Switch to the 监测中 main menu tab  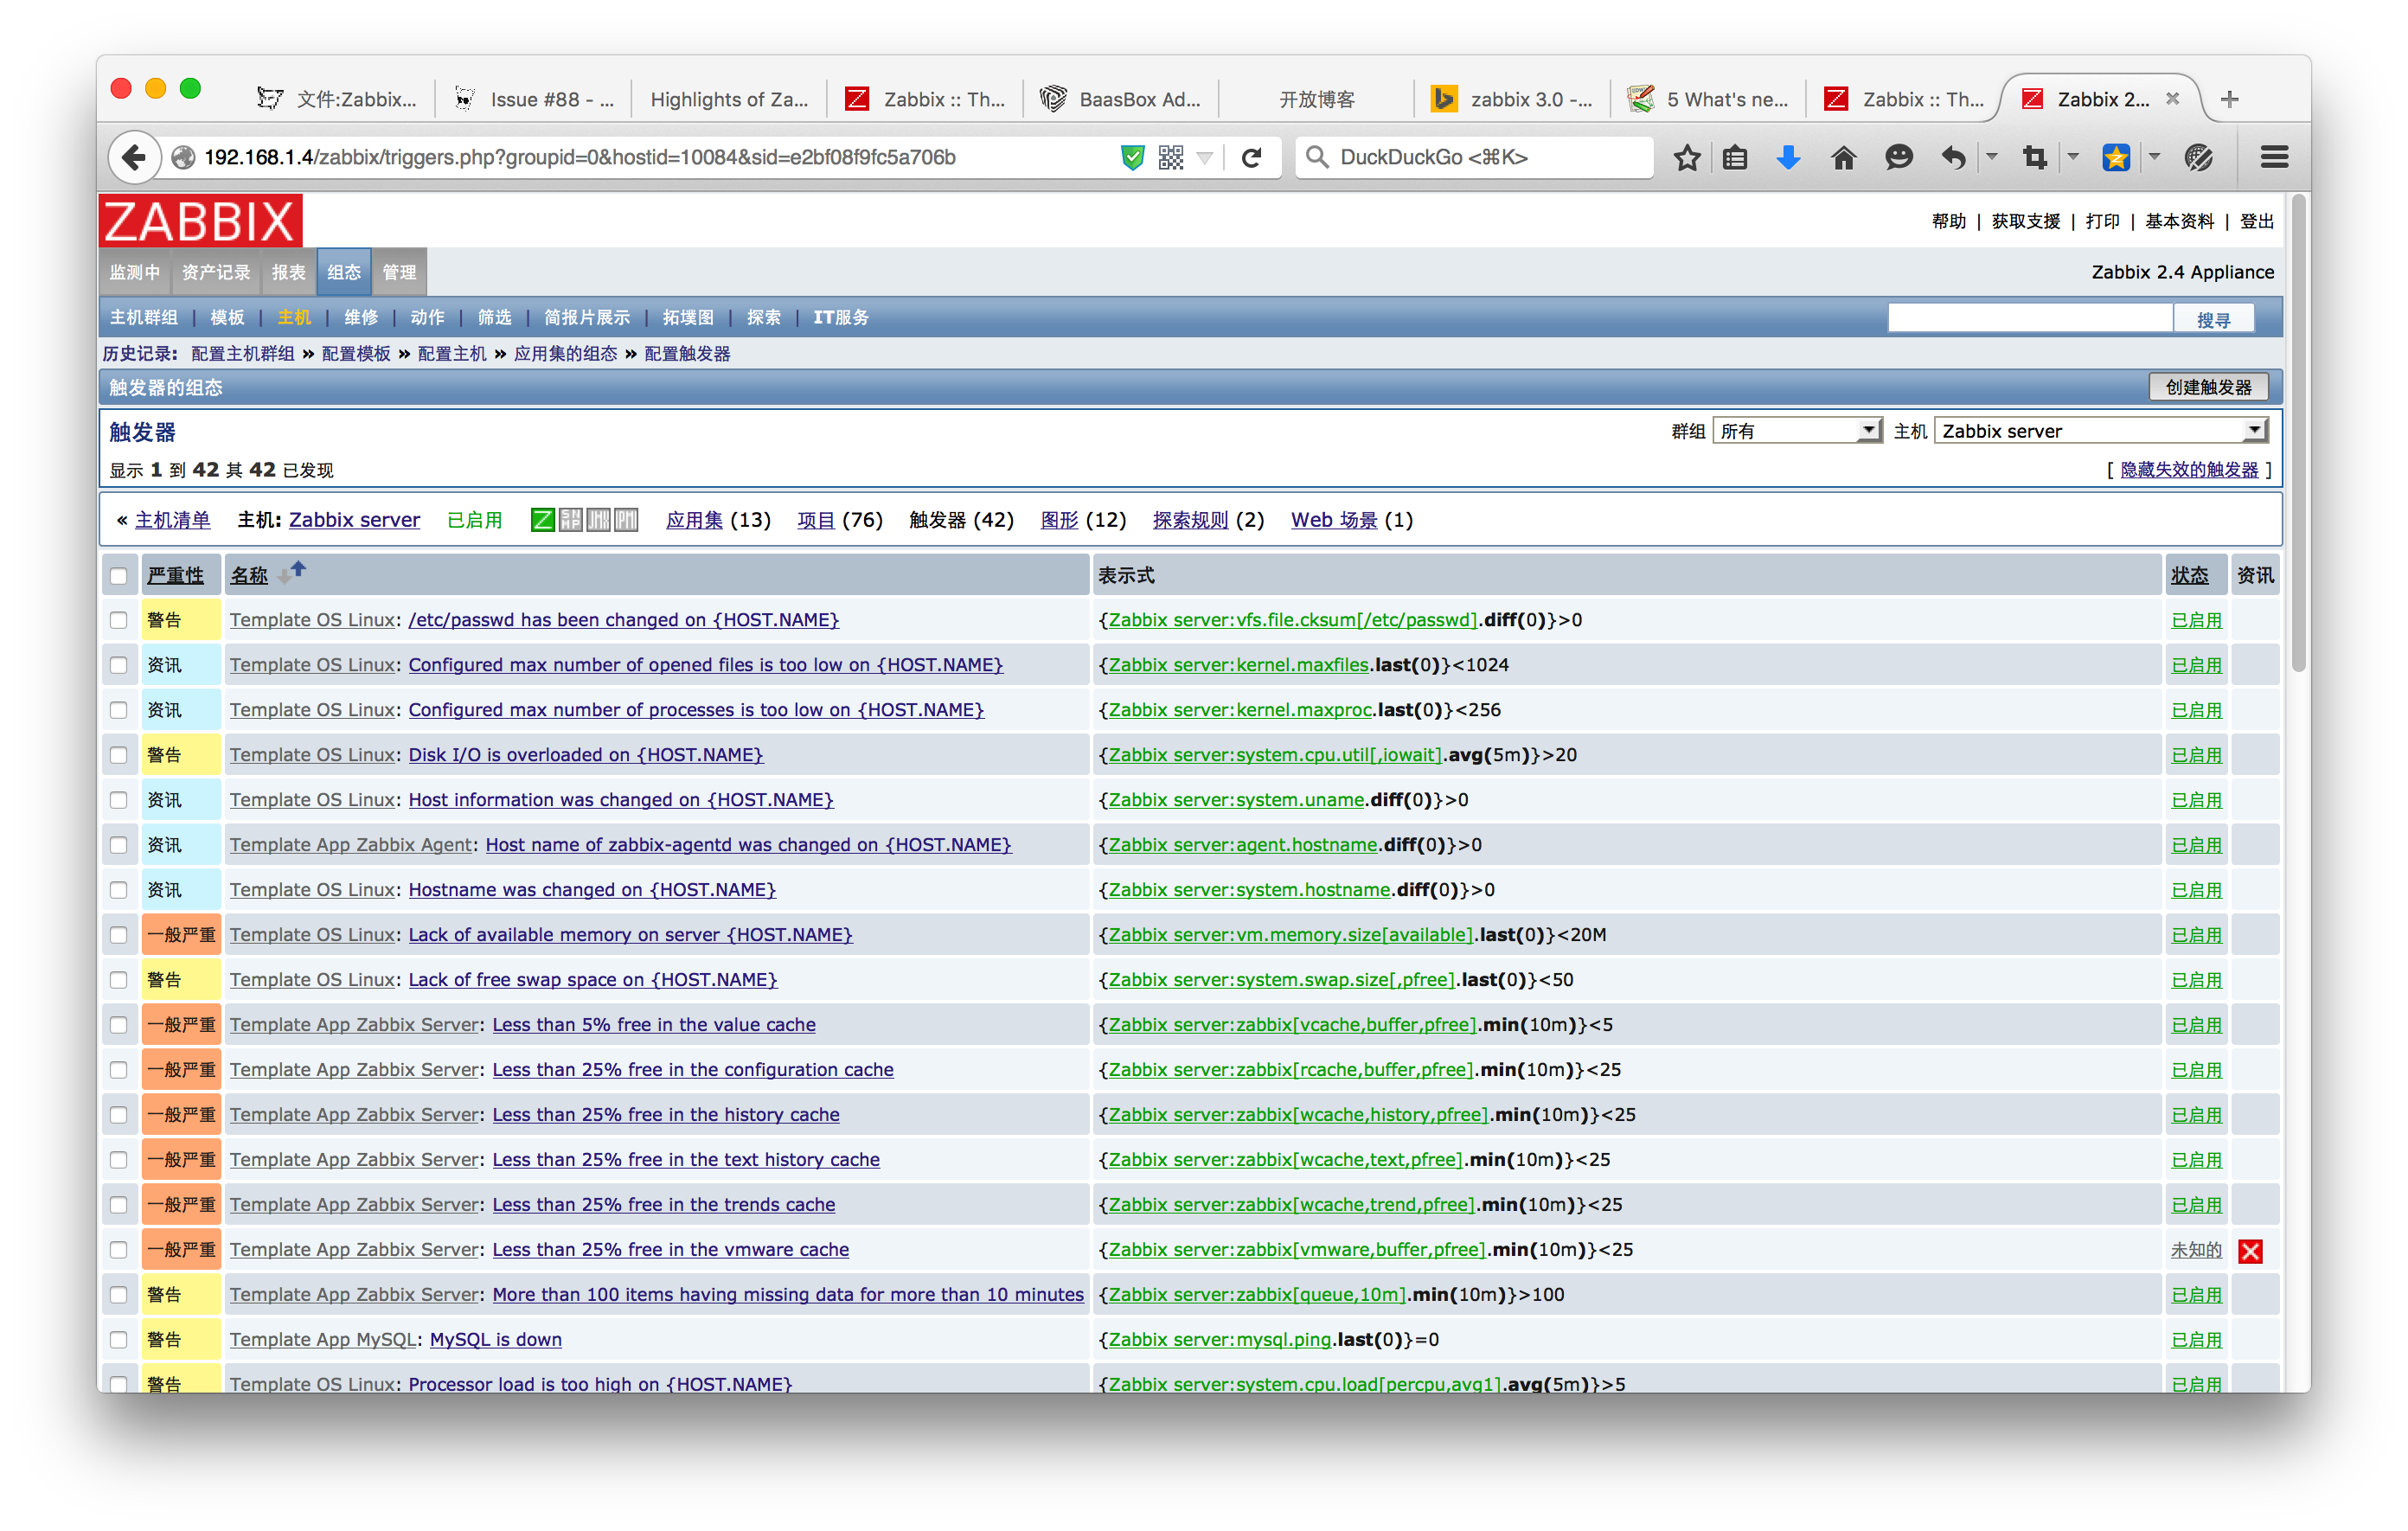pos(135,272)
